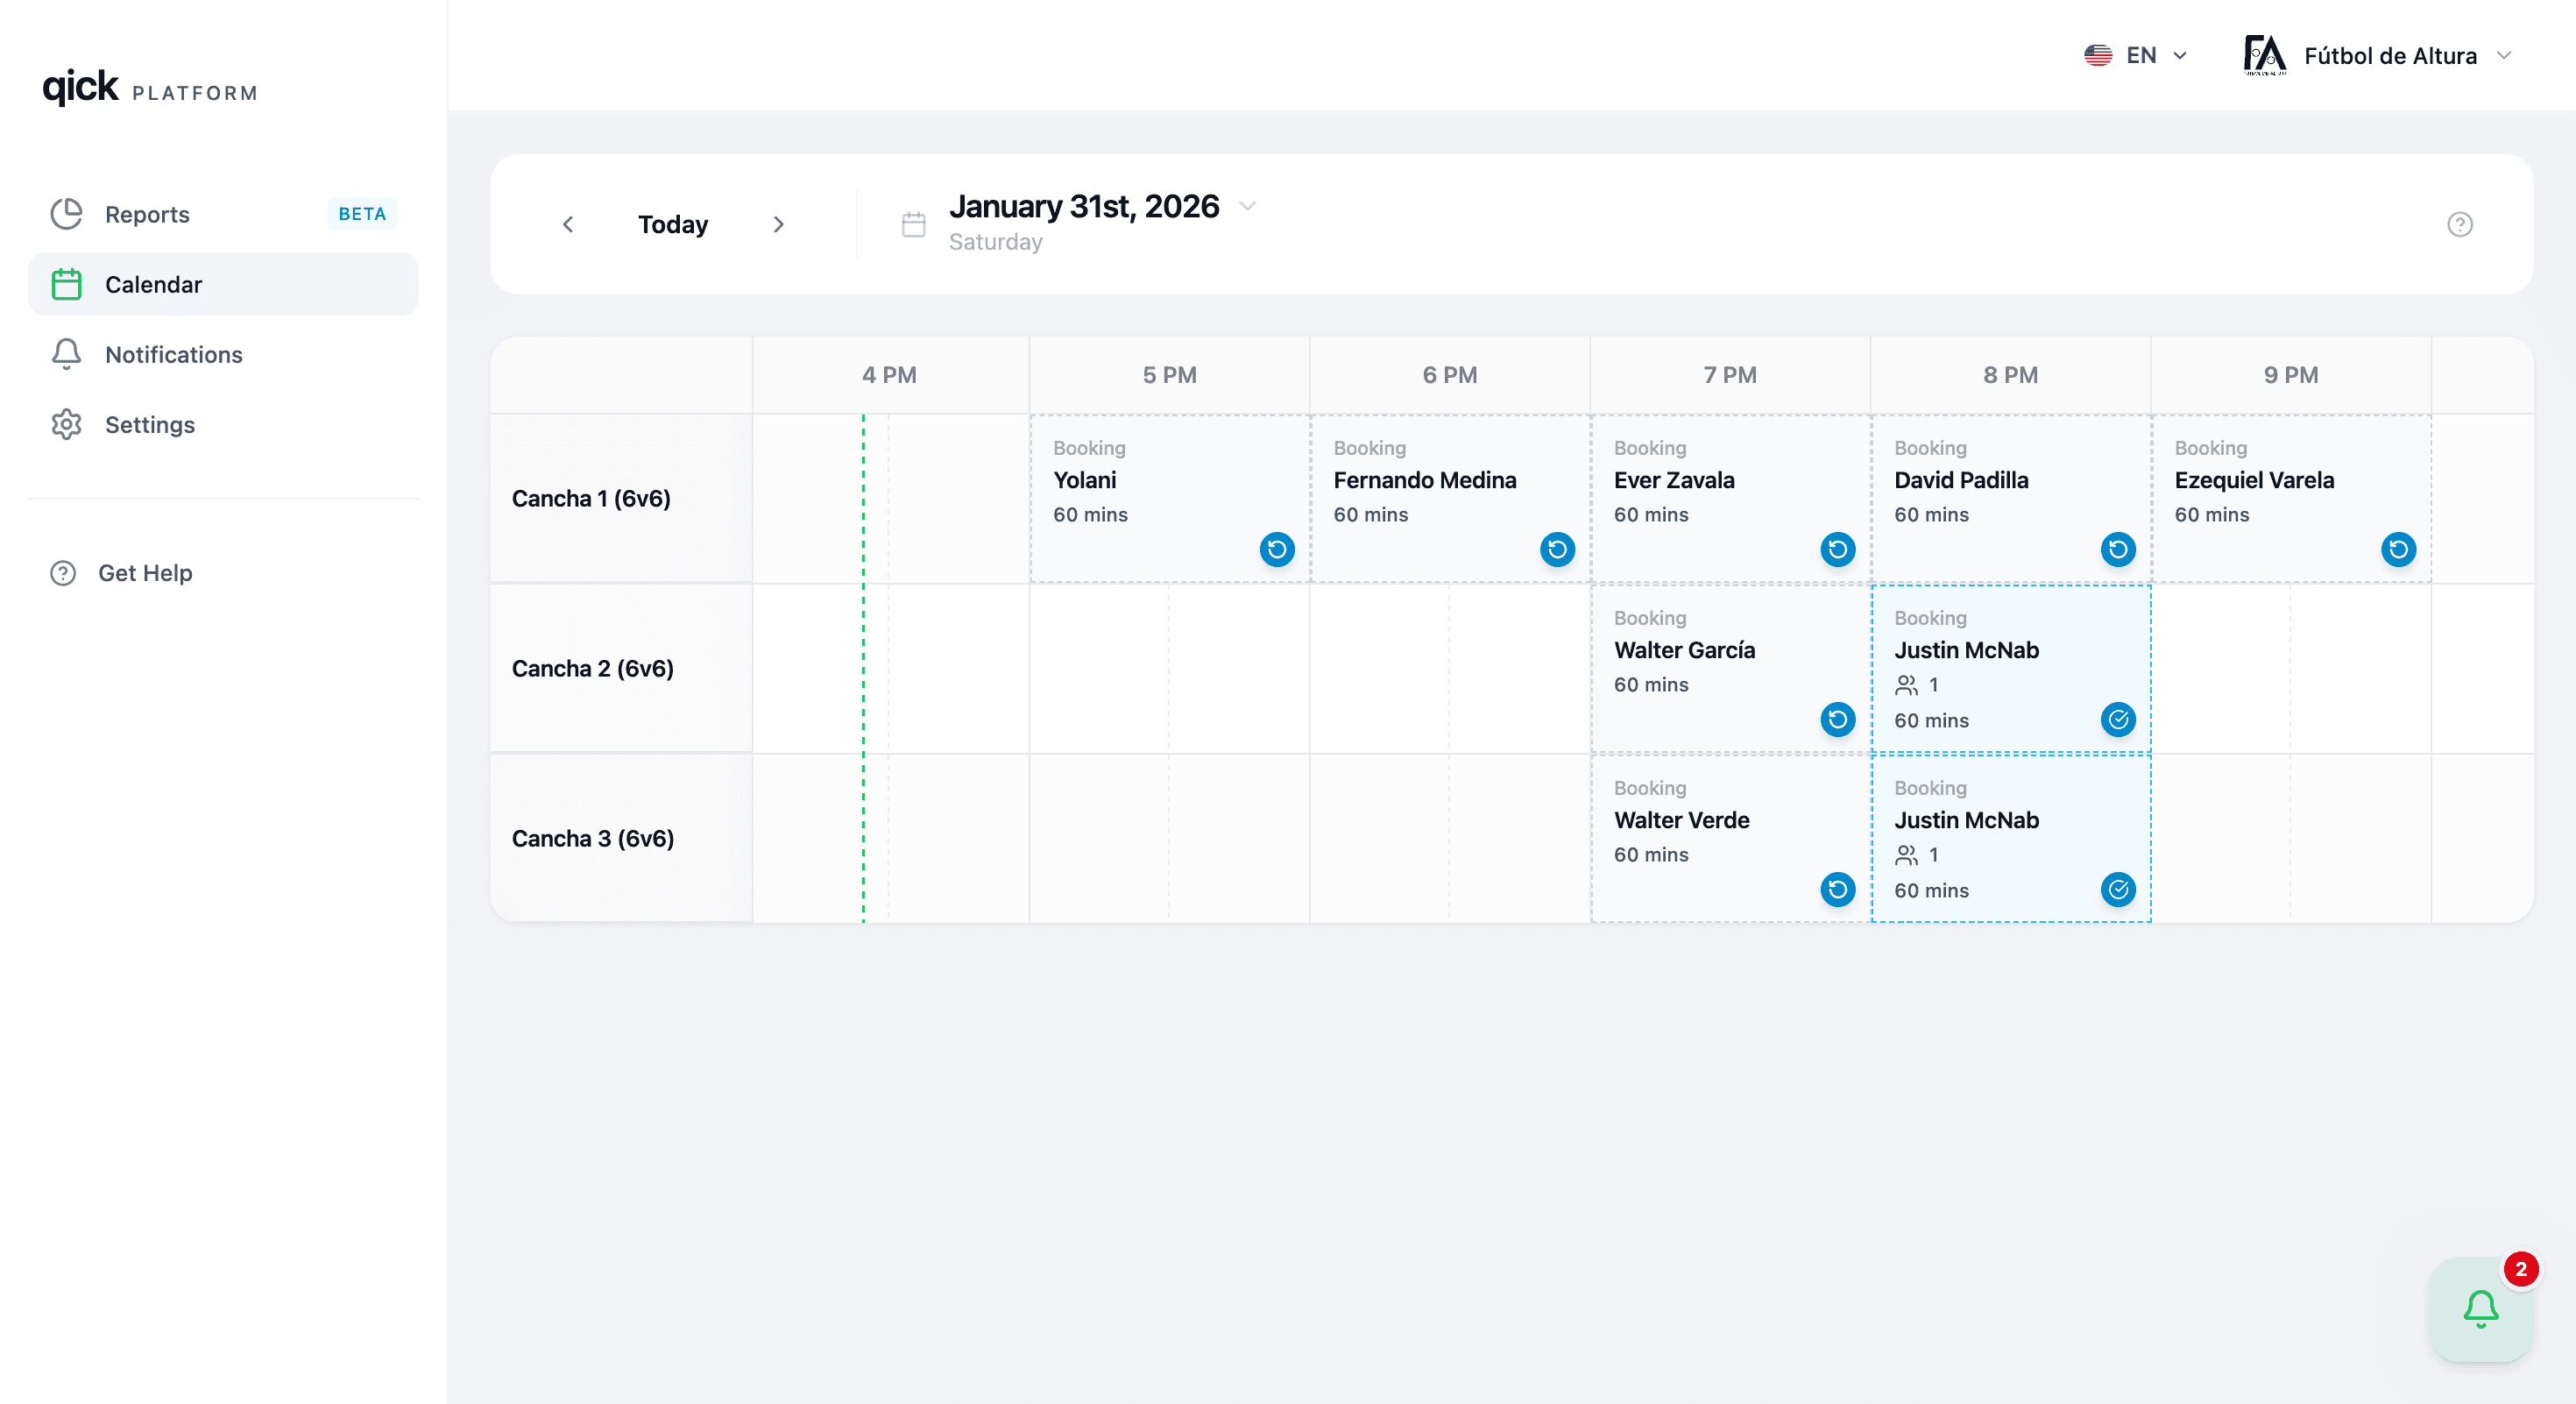This screenshot has width=2576, height=1404.
Task: Click the recurring icon on Walter Verde's booking
Action: 1837,889
